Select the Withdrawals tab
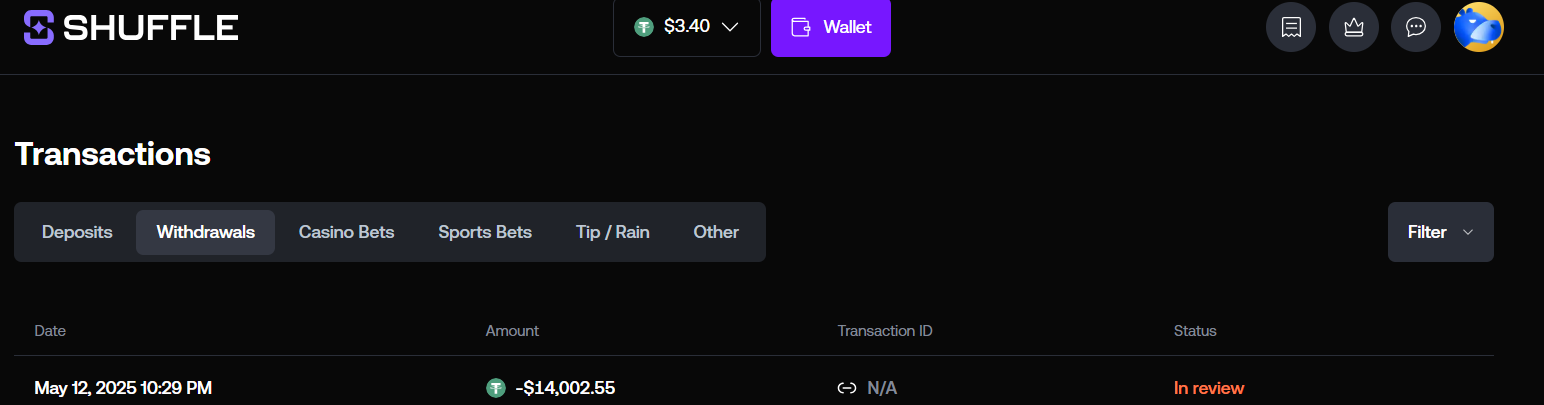 [206, 232]
